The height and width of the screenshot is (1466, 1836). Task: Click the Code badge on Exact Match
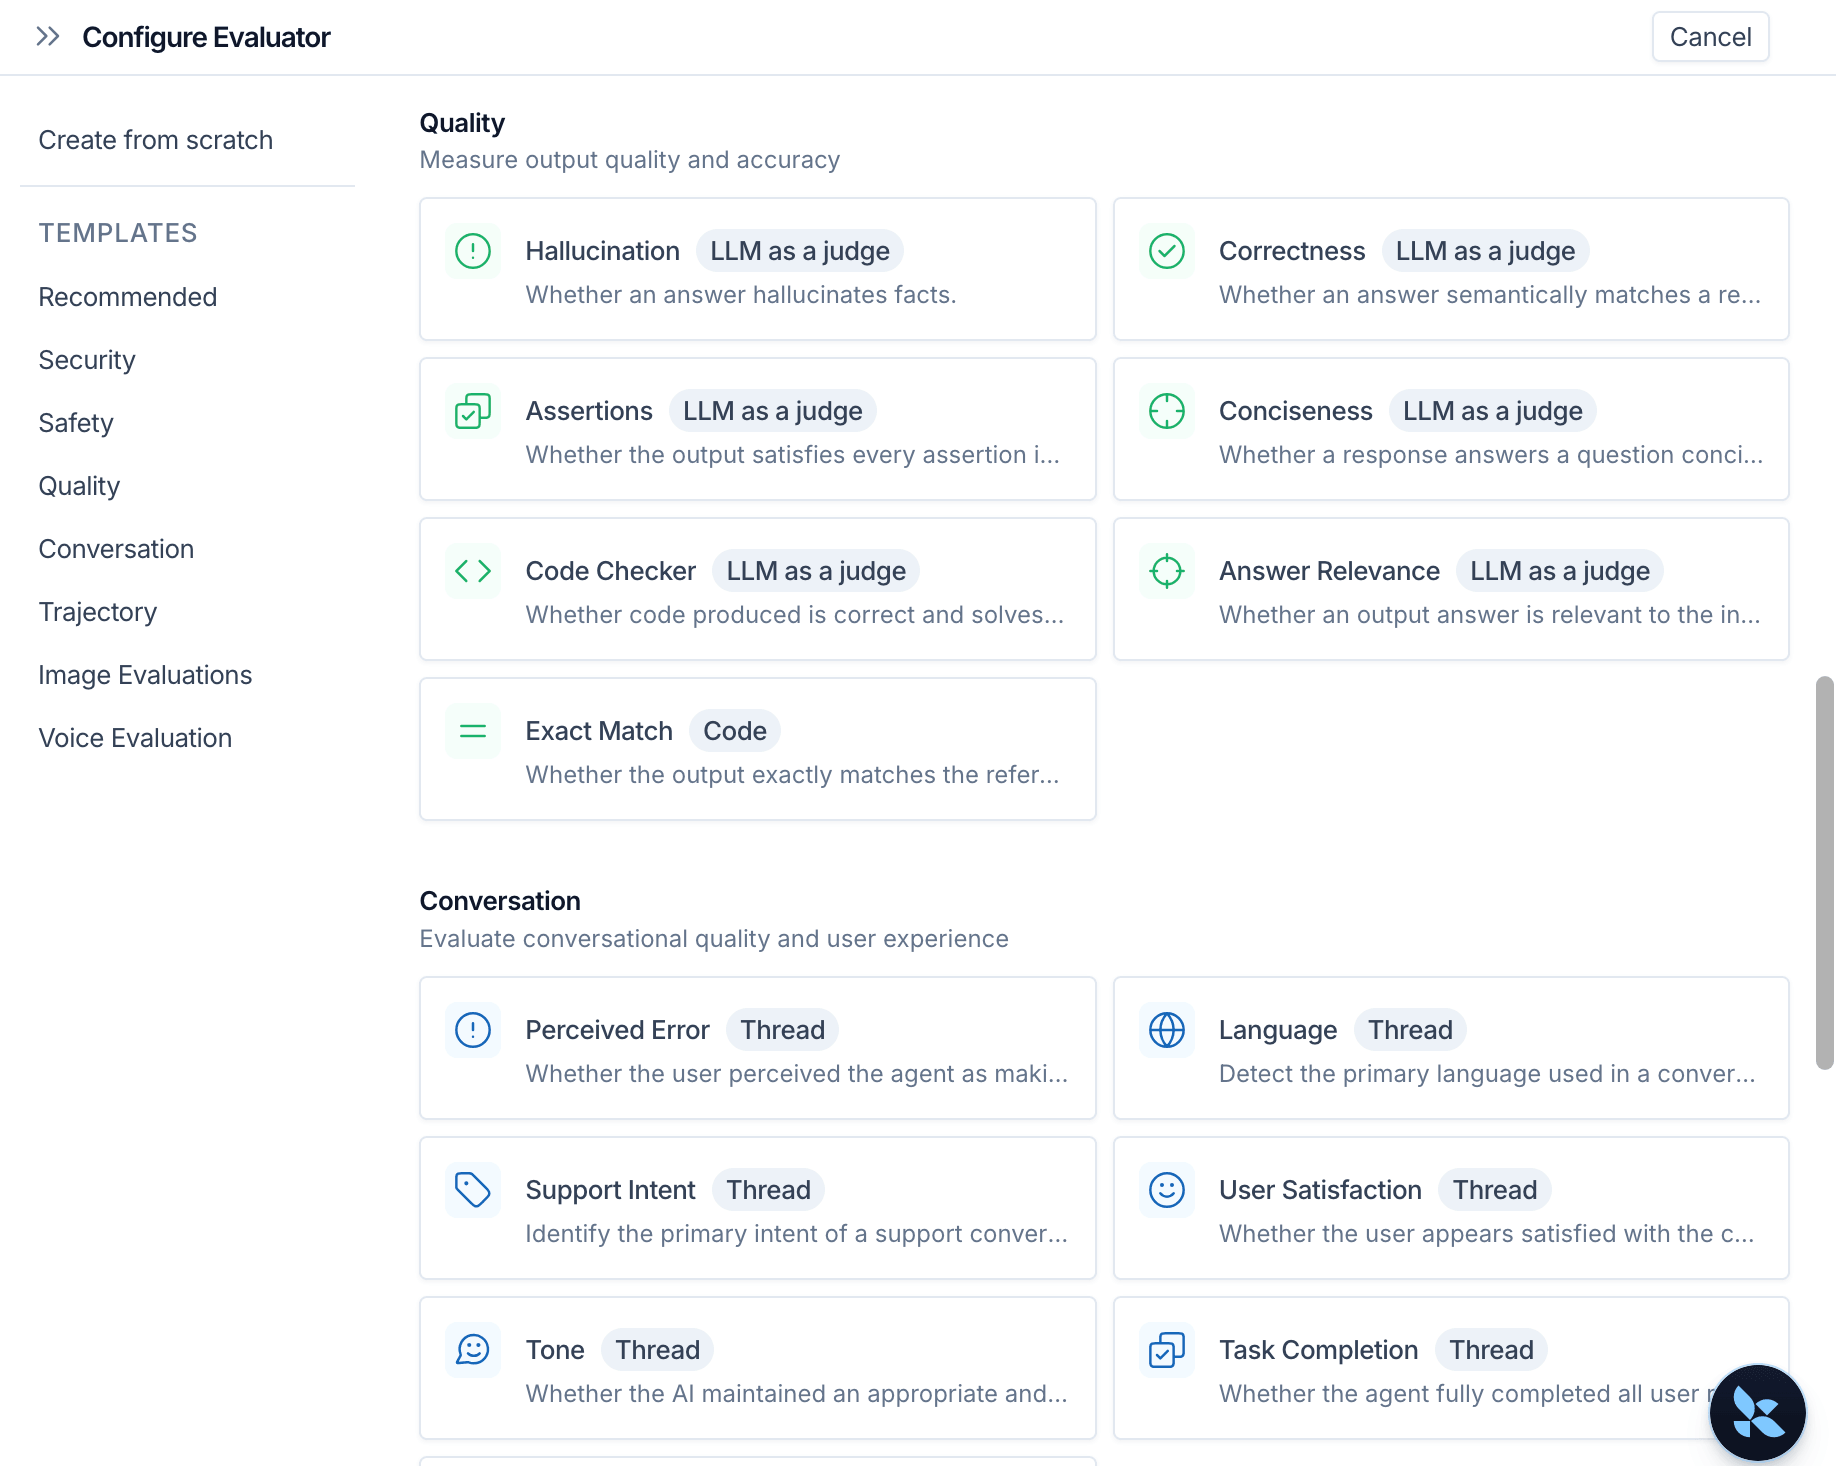735,731
